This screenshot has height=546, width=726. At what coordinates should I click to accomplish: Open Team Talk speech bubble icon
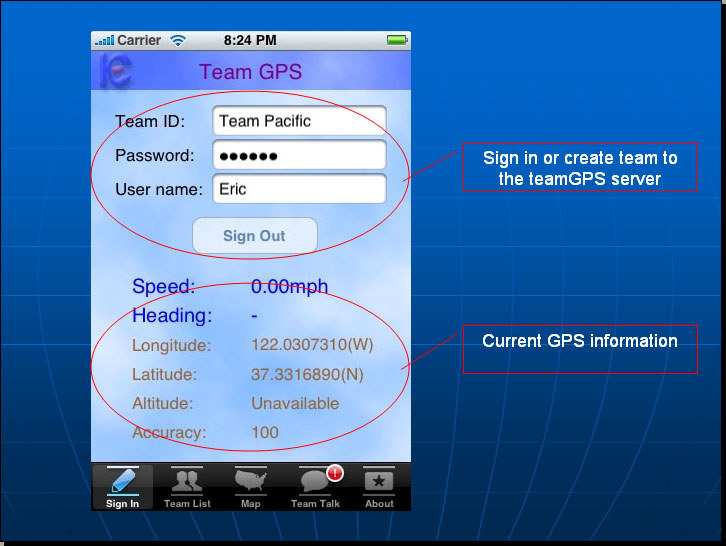coord(315,482)
